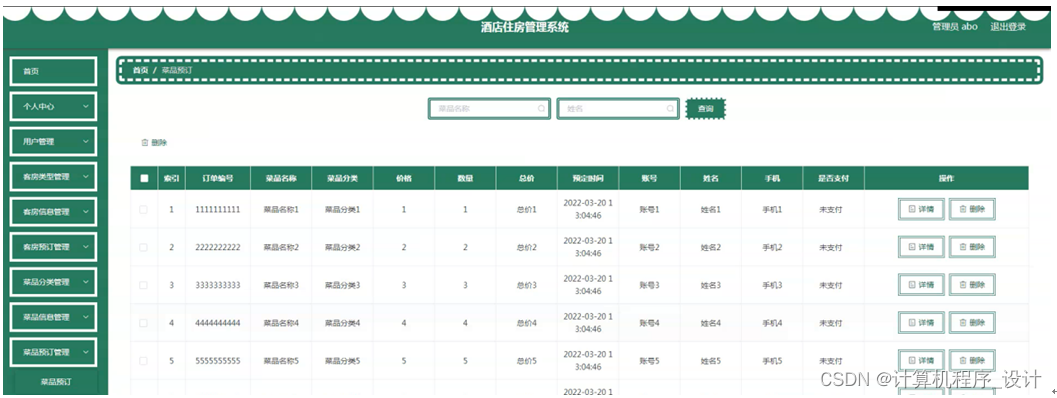
Task: Focus the 姓名 search input
Action: [617, 109]
